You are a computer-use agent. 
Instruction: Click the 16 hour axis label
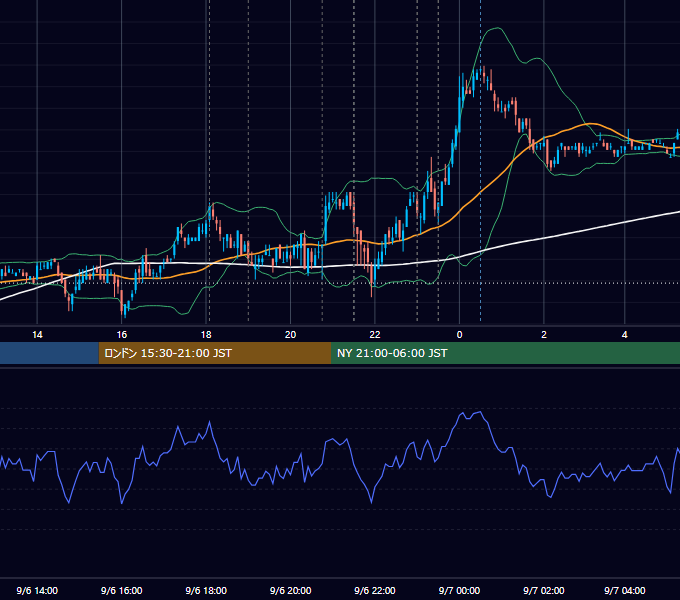point(122,335)
